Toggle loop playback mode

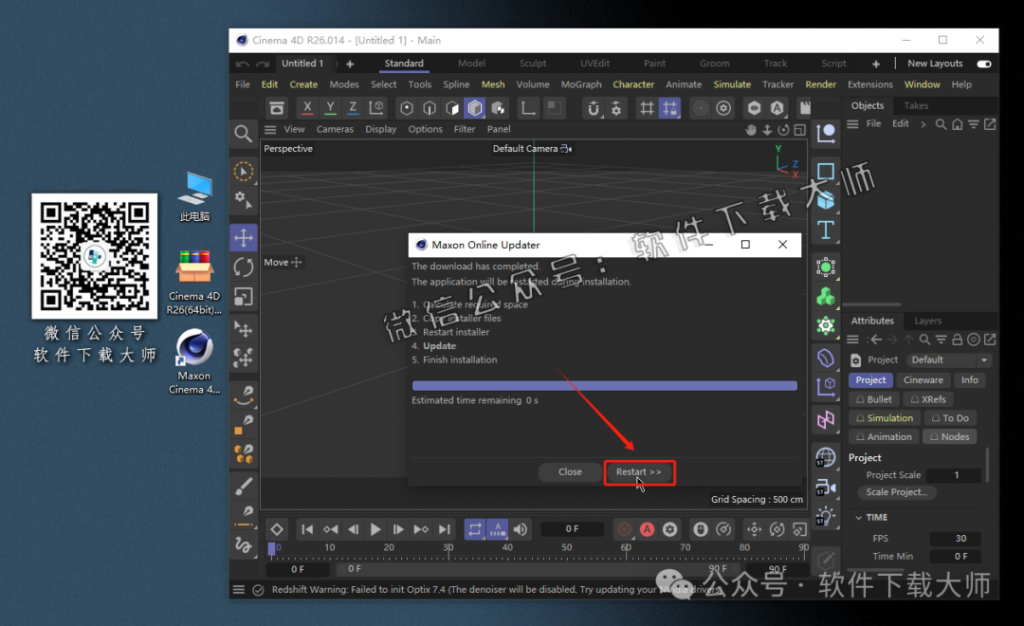coord(474,530)
